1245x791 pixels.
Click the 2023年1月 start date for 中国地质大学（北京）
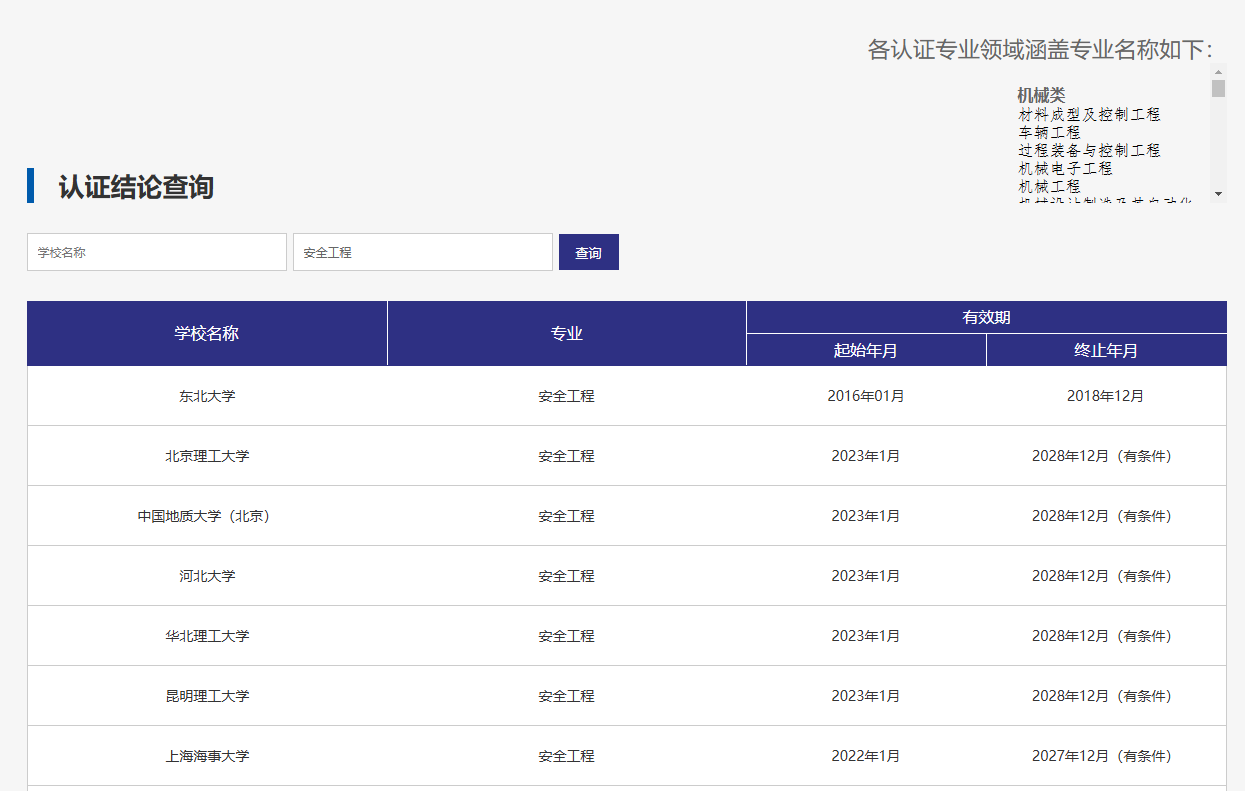pos(866,516)
